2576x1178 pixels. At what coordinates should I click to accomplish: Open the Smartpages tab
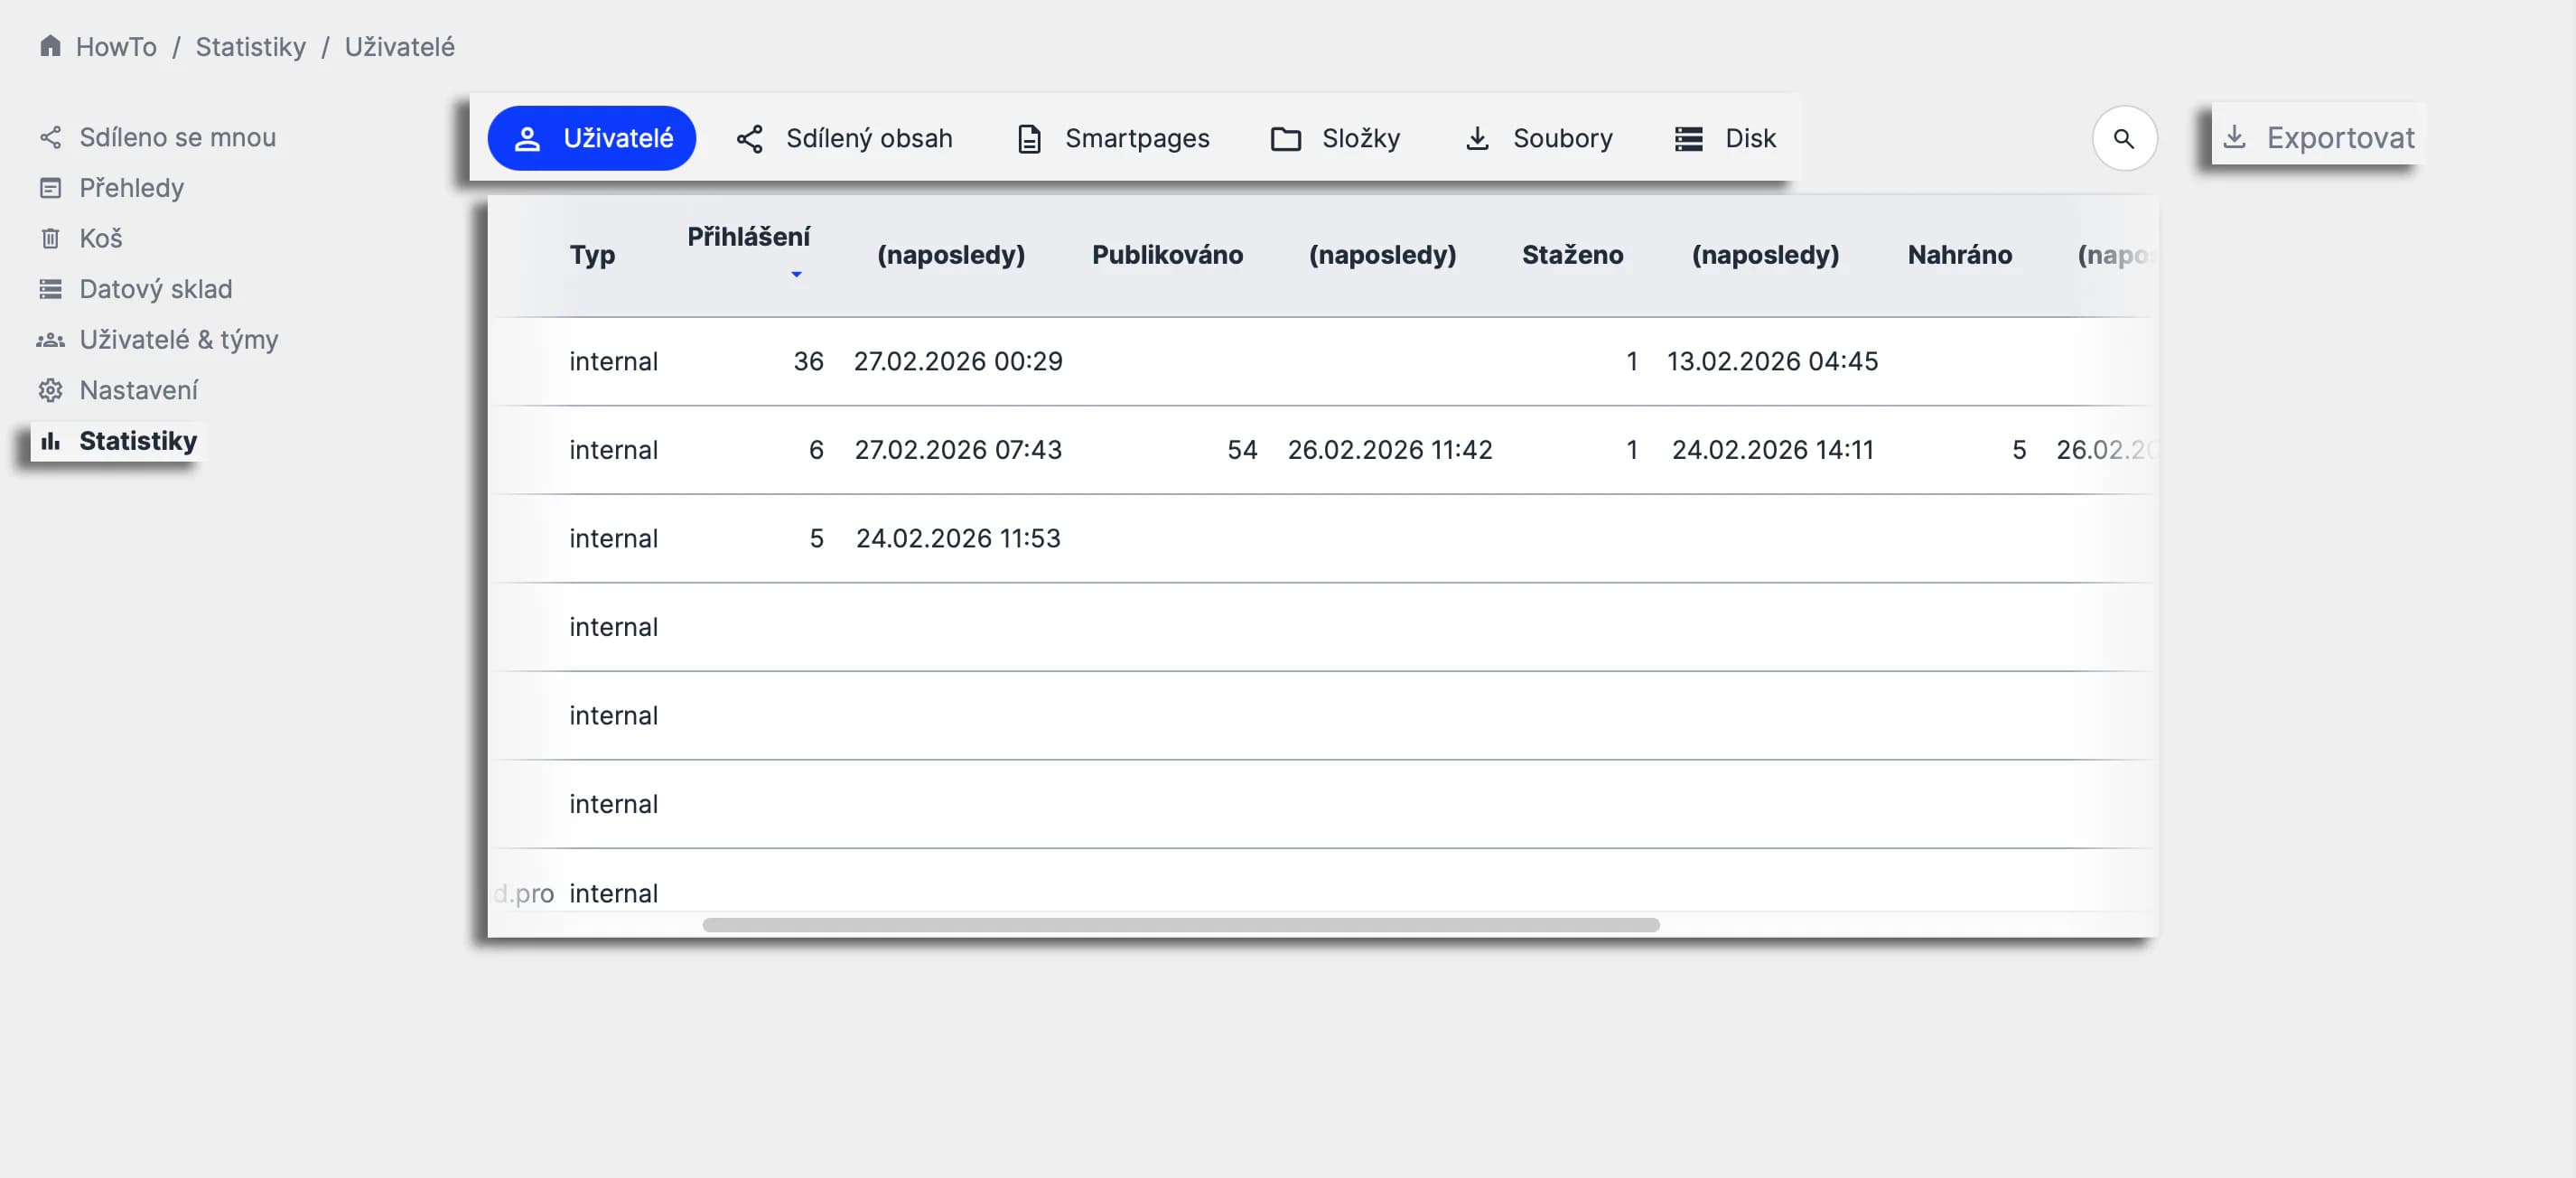coord(1113,138)
